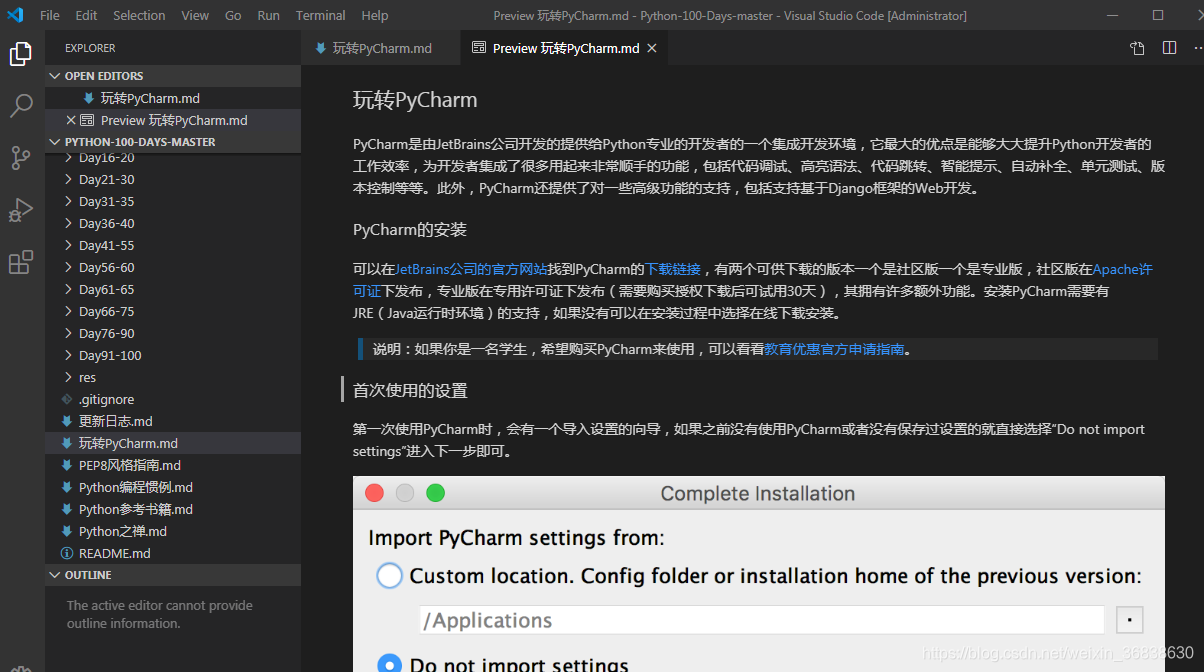
Task: Click the info icon of README.md
Action: pyautogui.click(x=67, y=553)
